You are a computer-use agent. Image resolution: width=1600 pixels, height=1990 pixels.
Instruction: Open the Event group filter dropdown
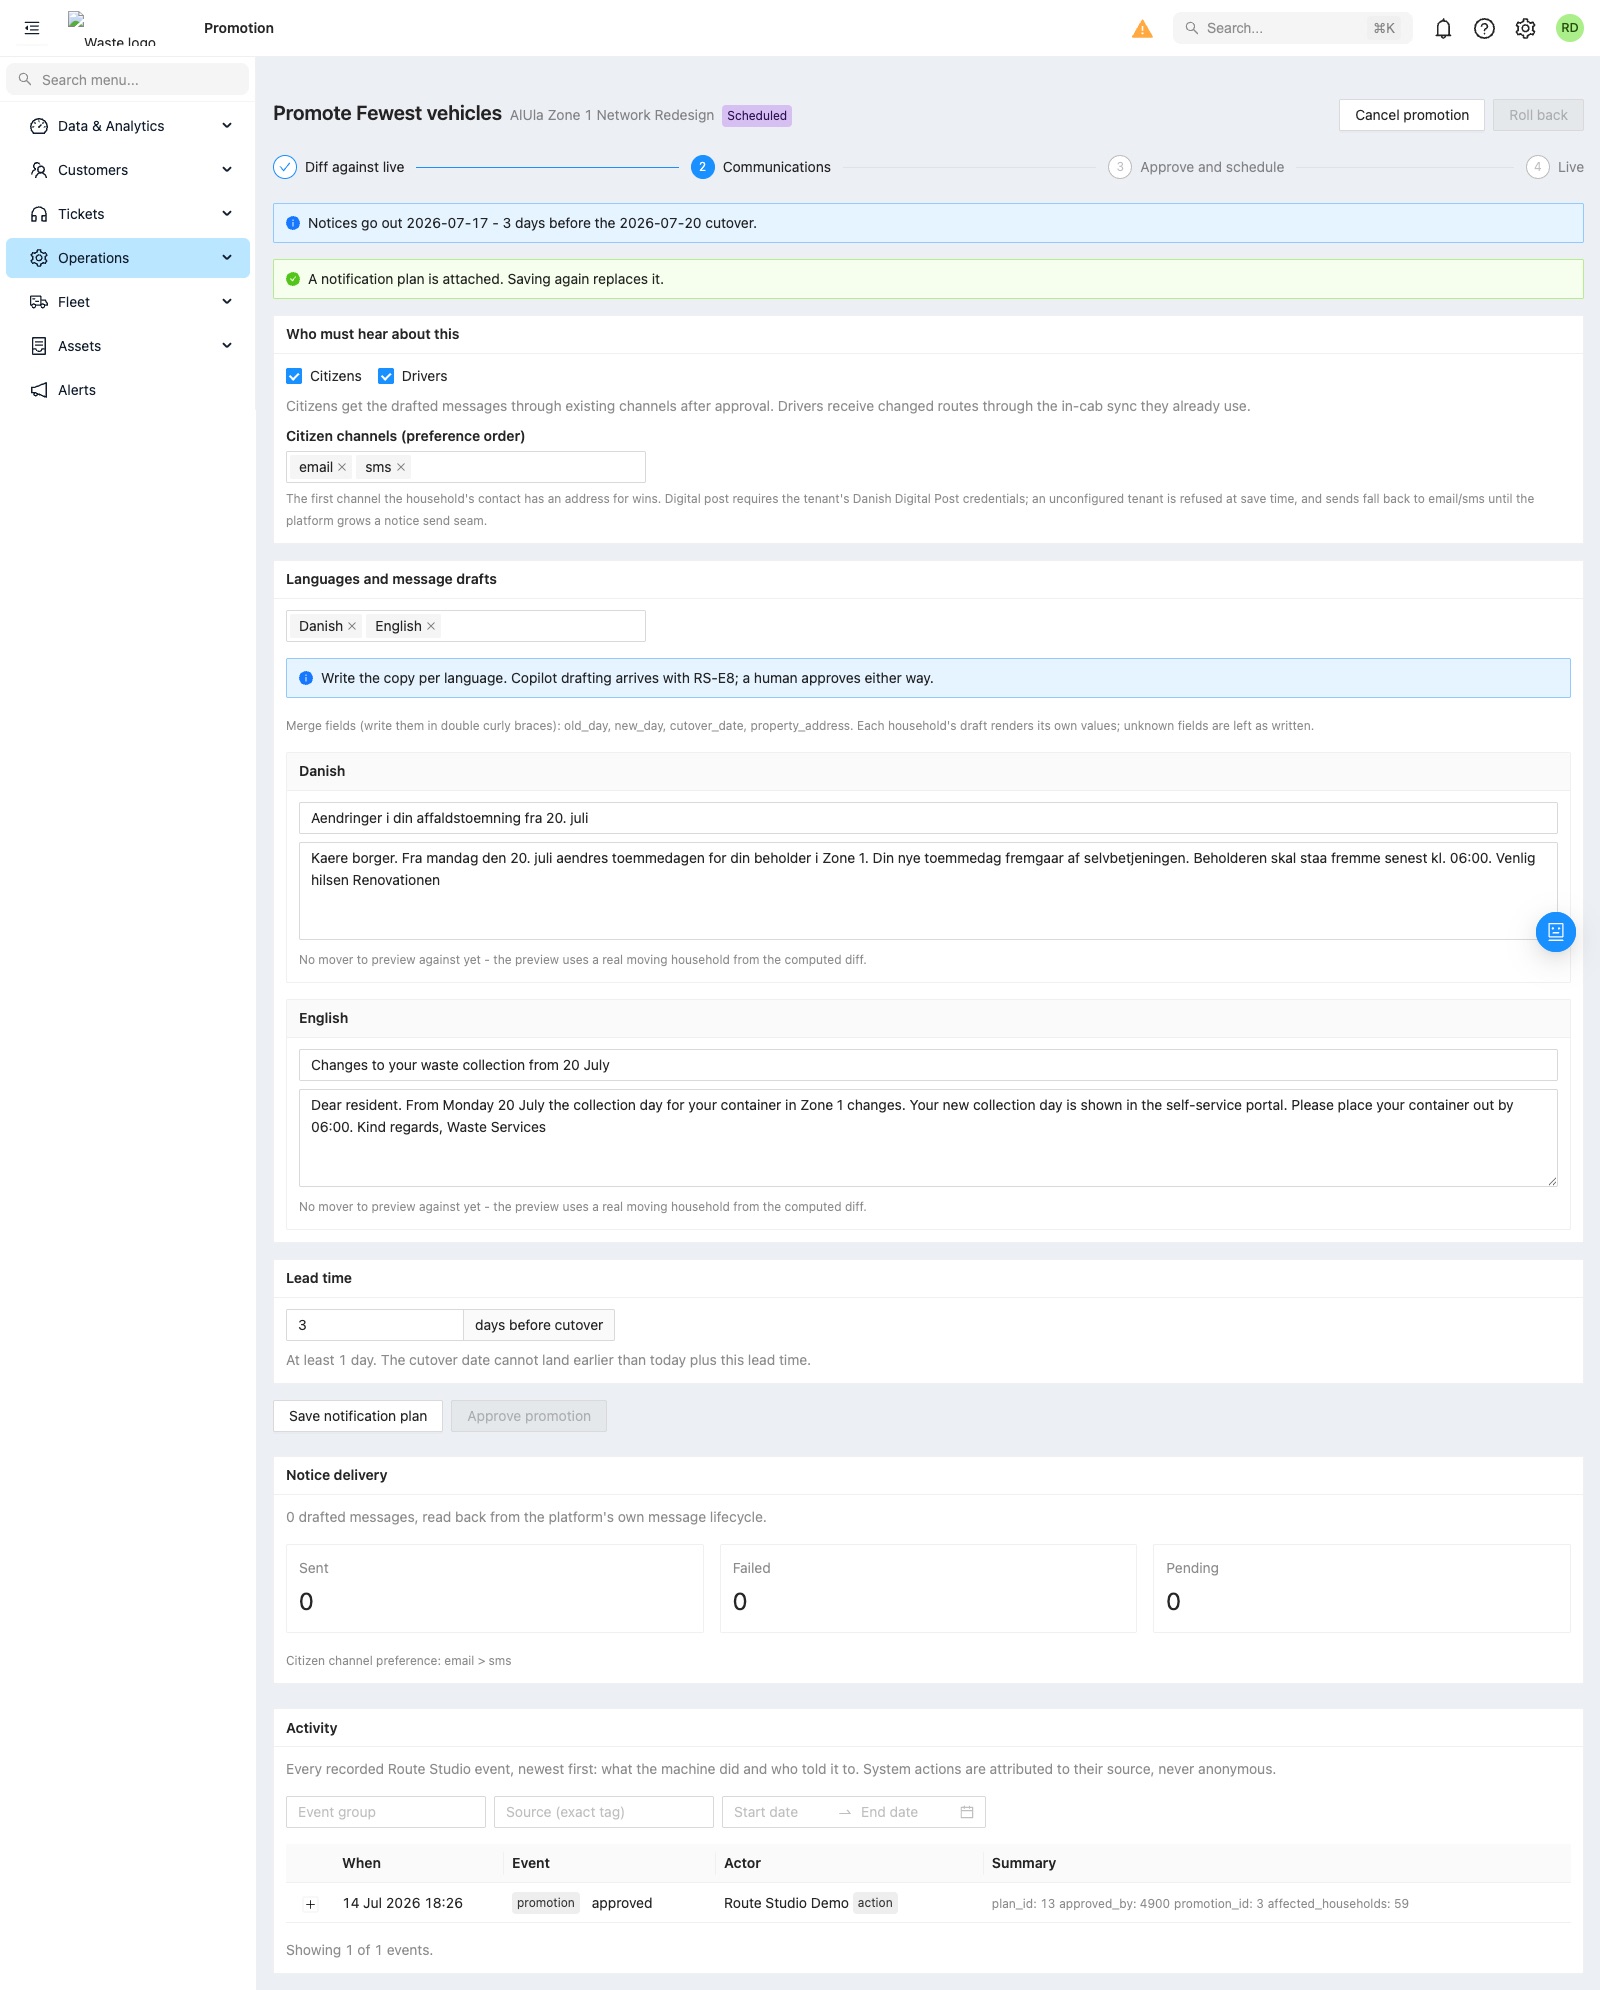pyautogui.click(x=386, y=1812)
